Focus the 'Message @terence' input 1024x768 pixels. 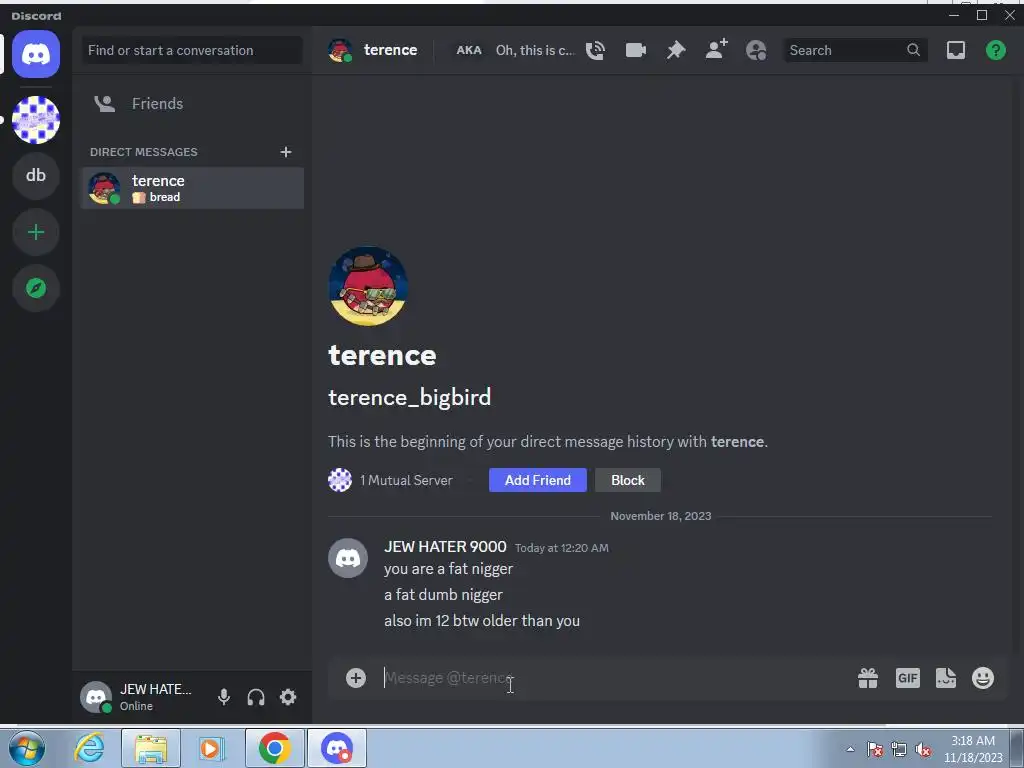click(614, 678)
